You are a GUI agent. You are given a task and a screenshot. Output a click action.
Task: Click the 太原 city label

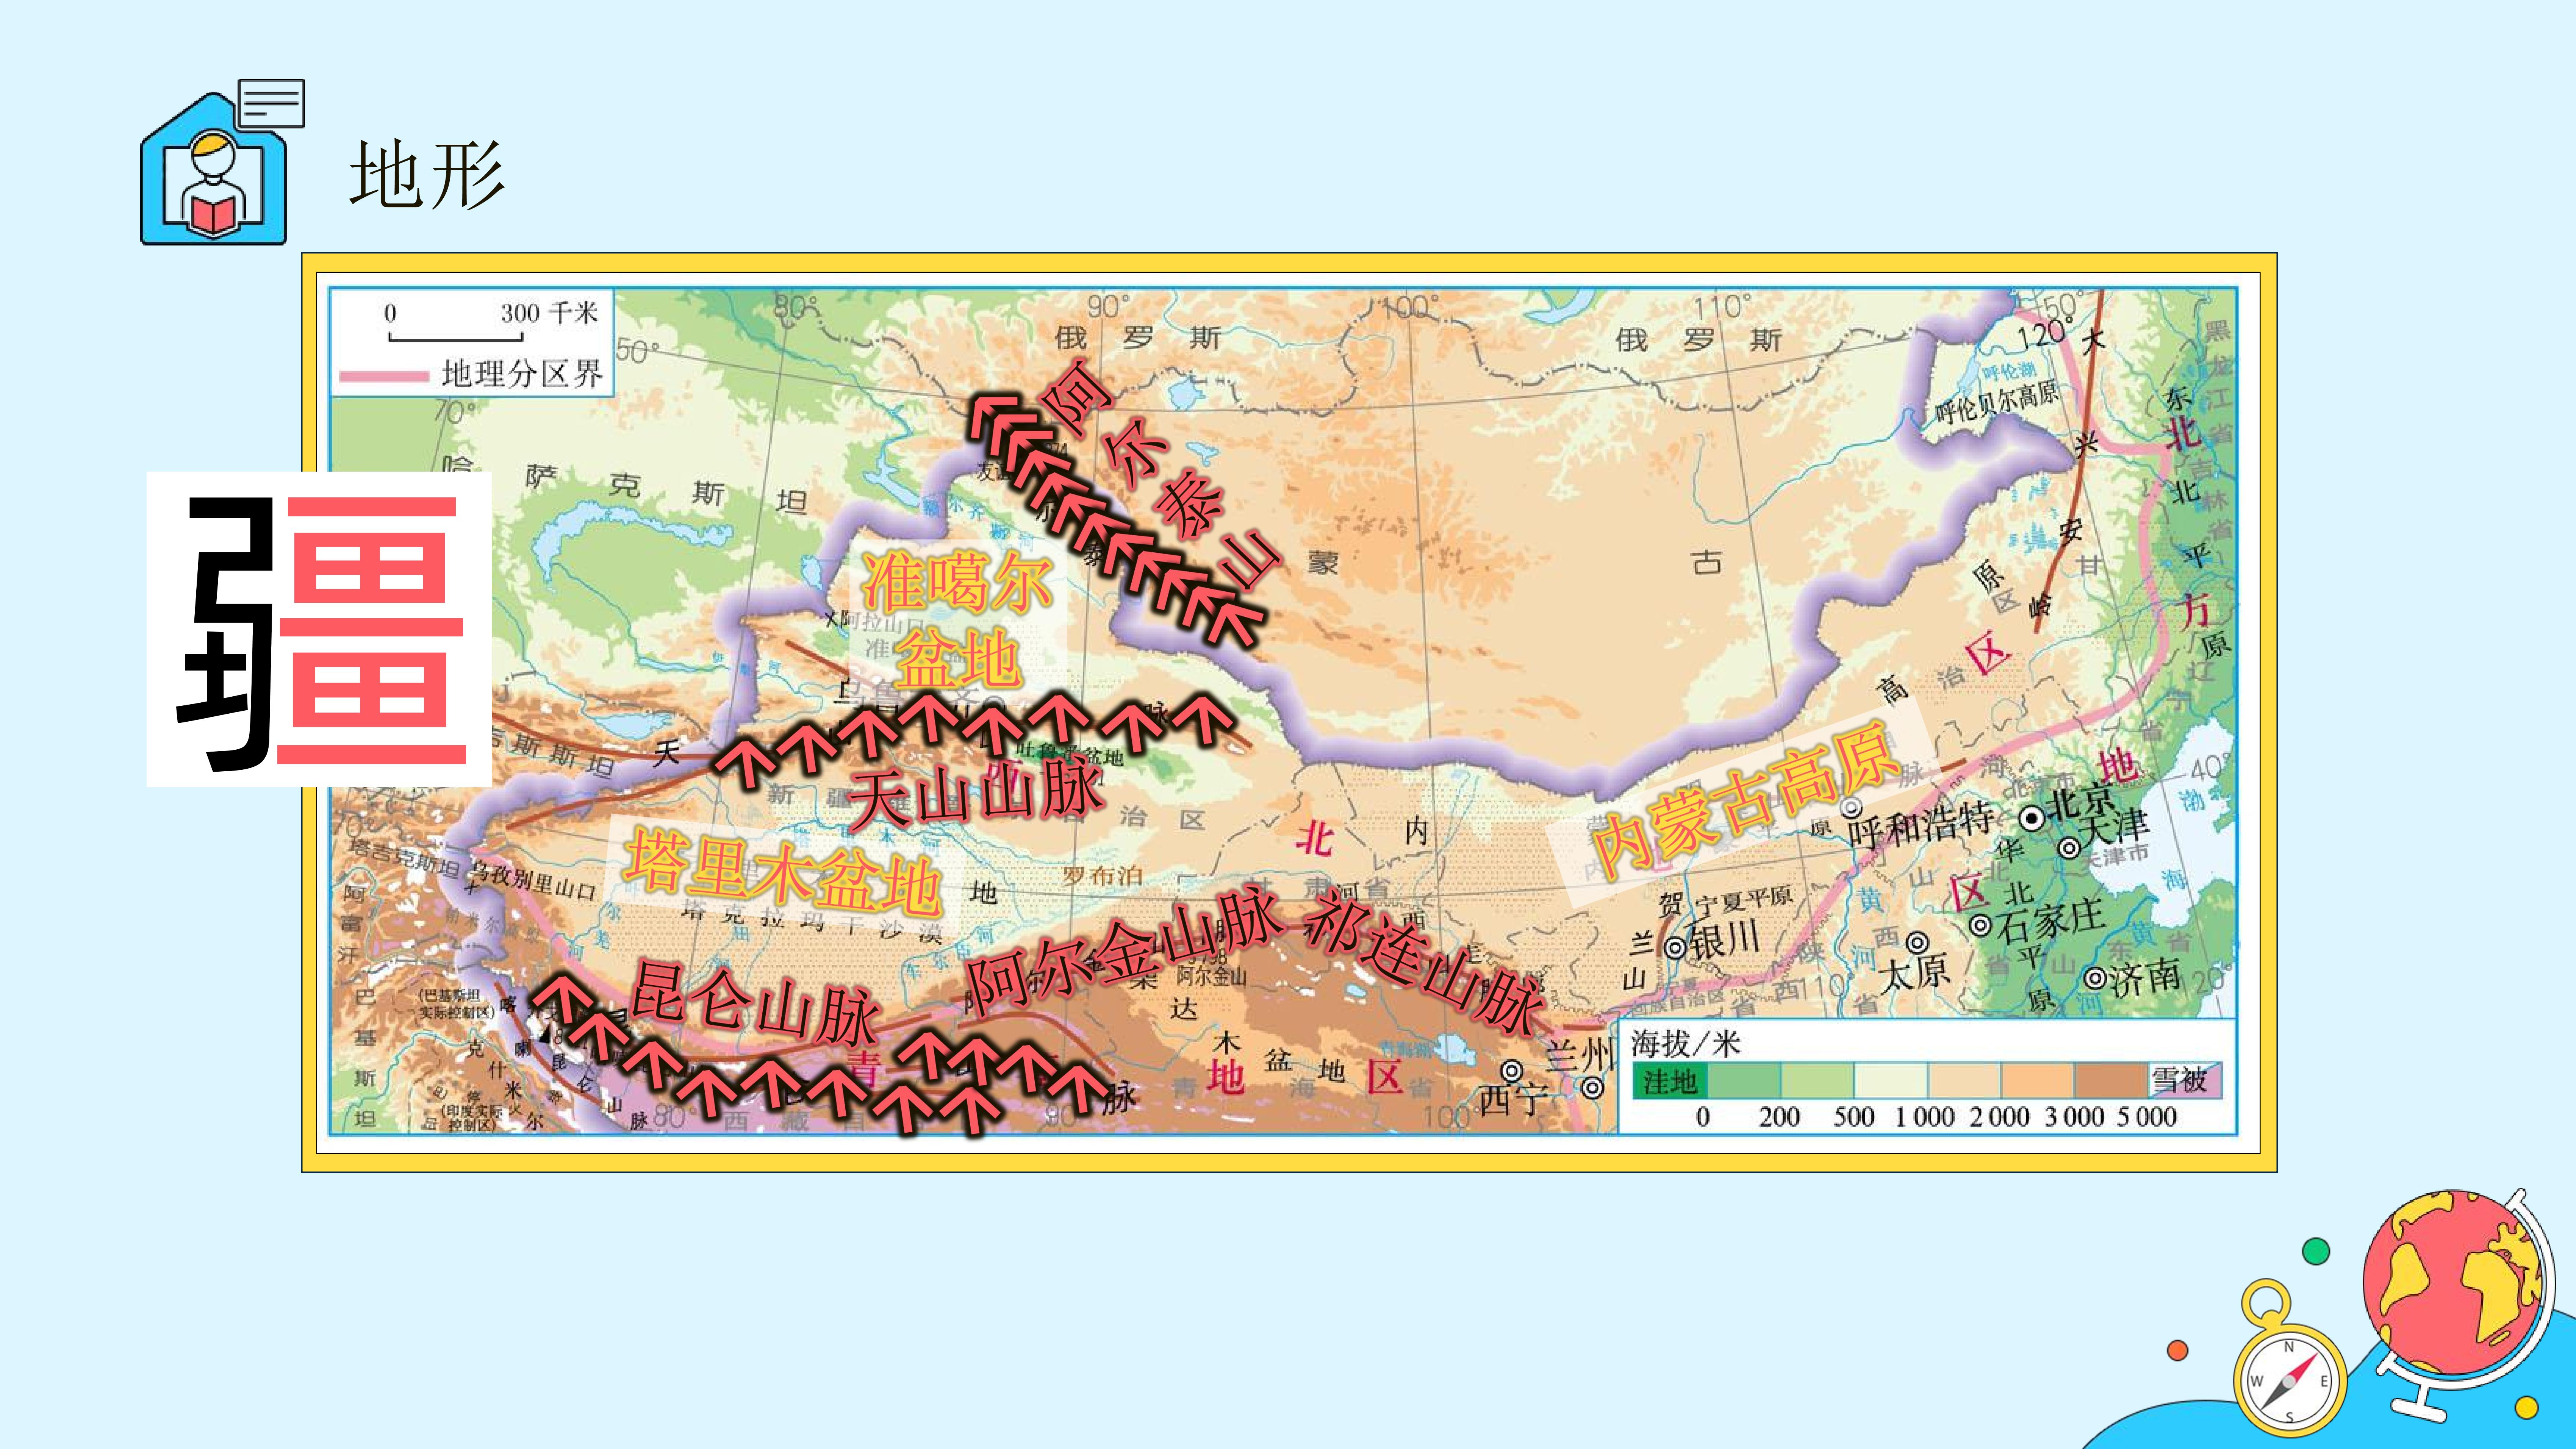[x=1914, y=972]
